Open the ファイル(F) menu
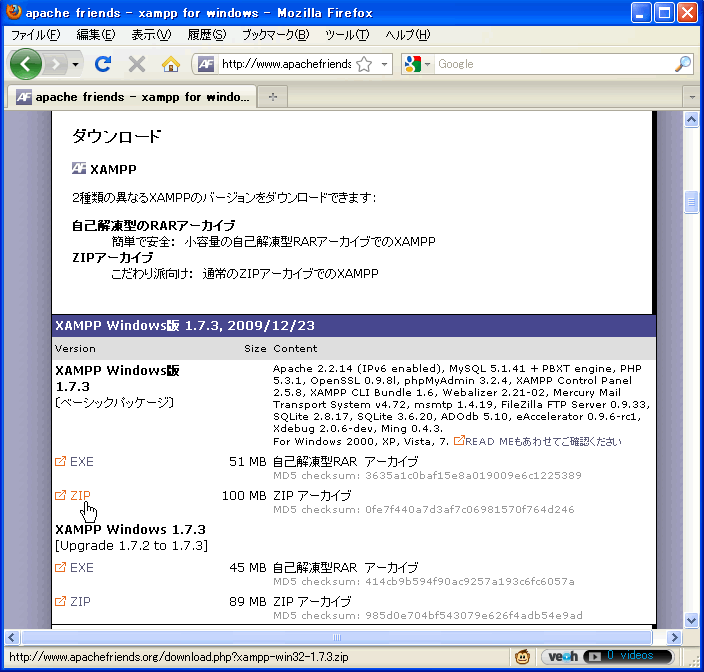 click(x=35, y=35)
